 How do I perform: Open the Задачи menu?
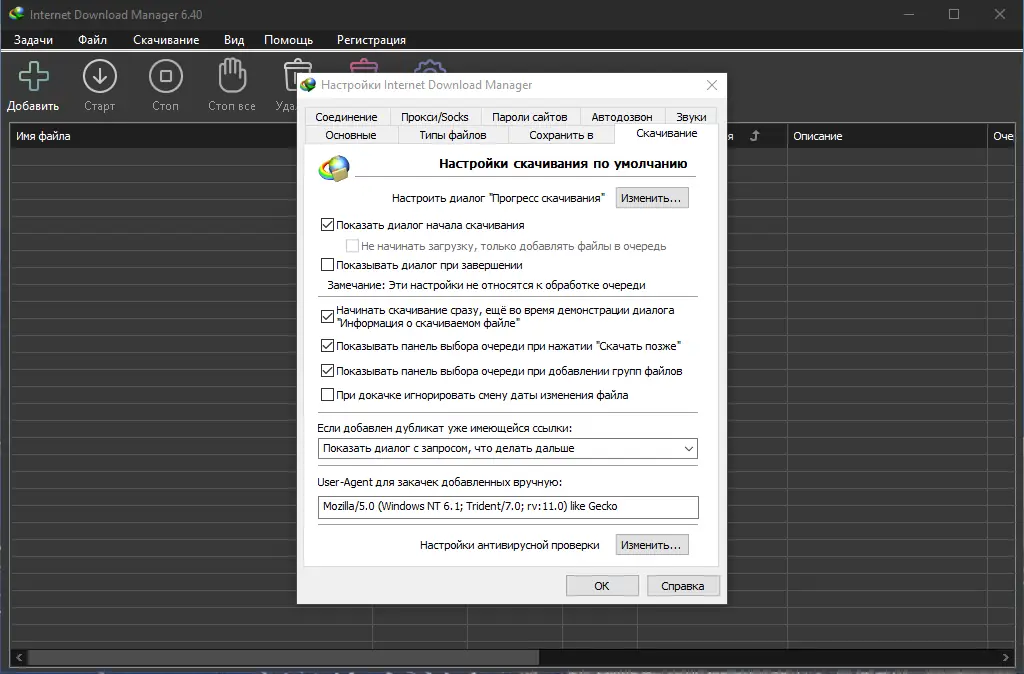click(33, 40)
